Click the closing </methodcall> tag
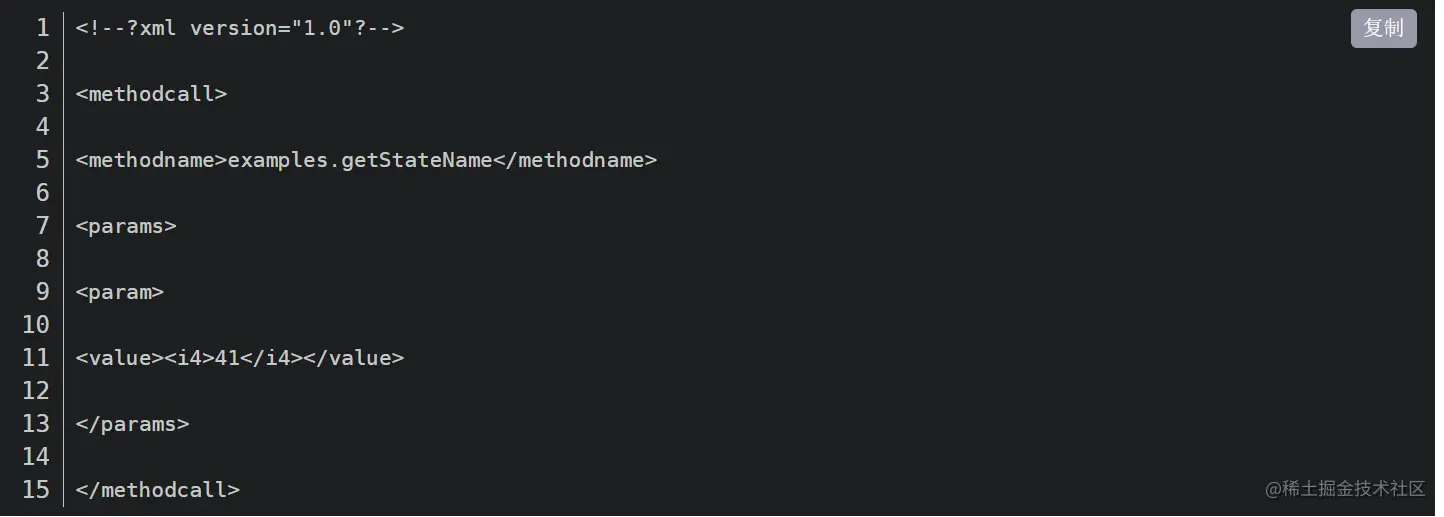1444x517 pixels. pos(157,490)
